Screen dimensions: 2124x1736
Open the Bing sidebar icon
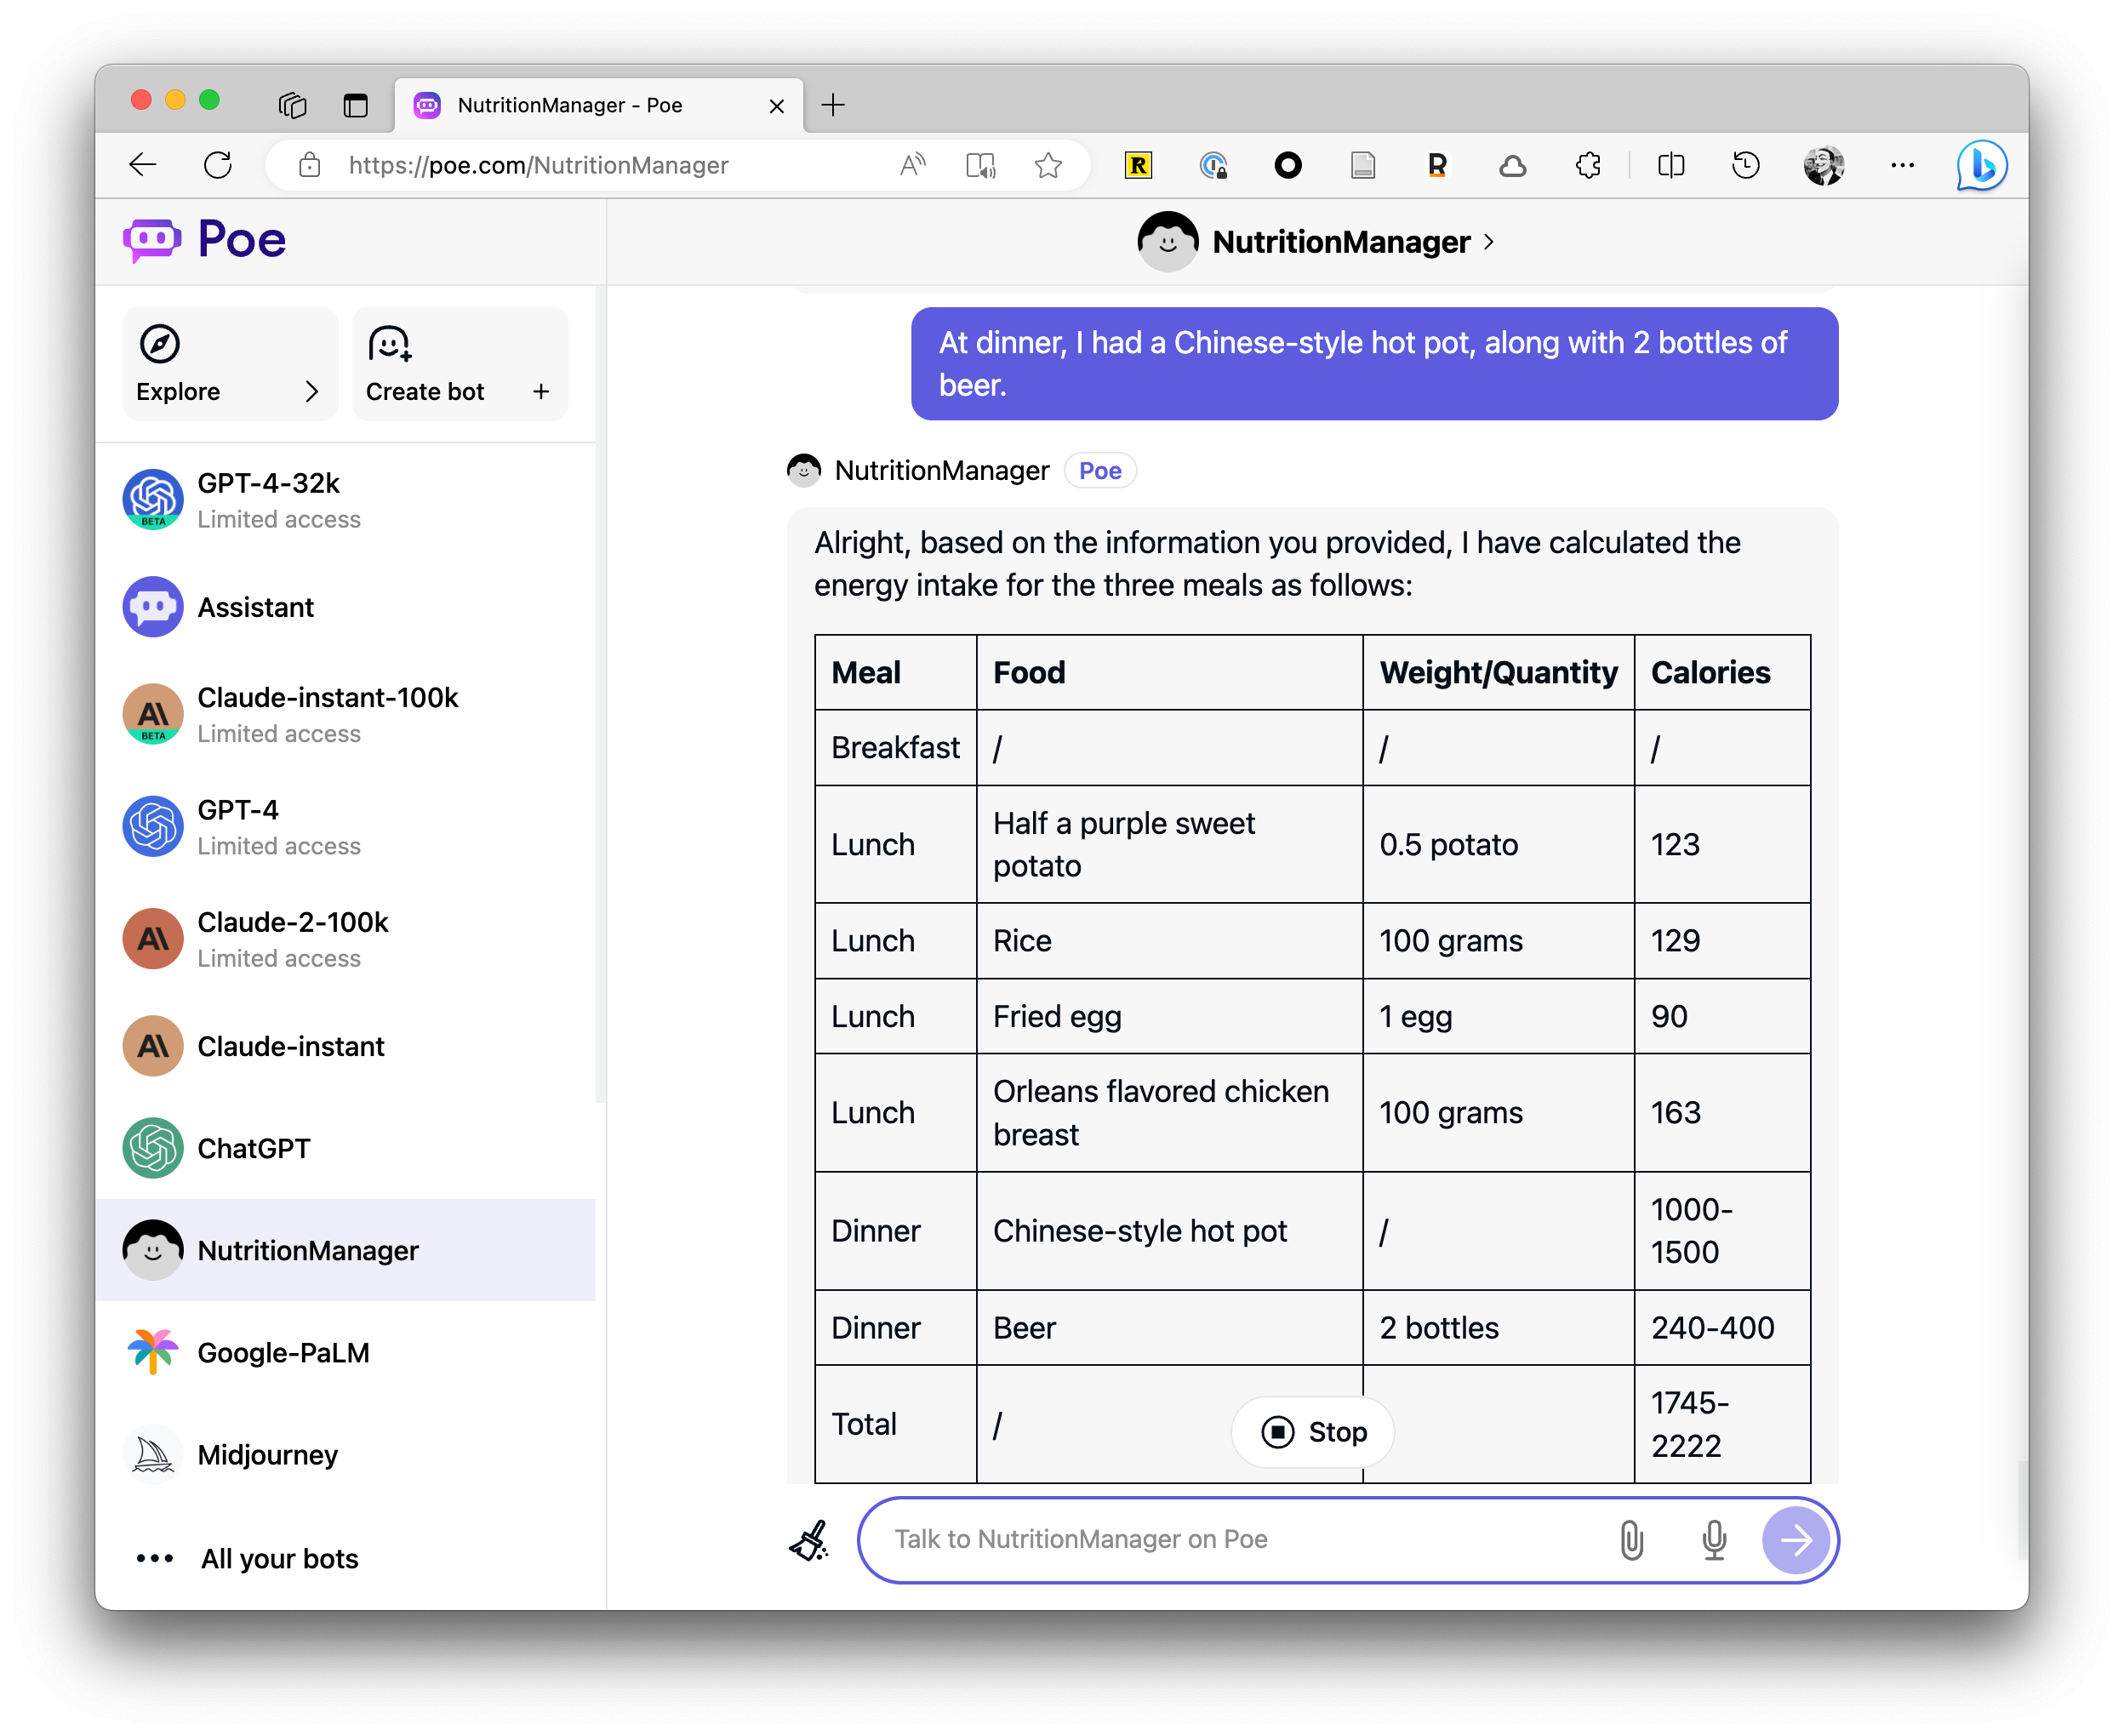coord(1981,165)
